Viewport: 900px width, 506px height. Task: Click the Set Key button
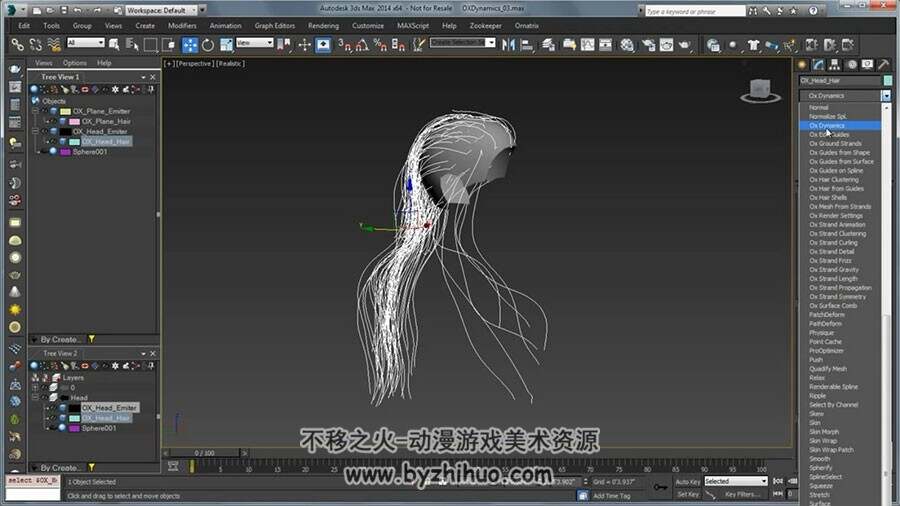pyautogui.click(x=688, y=494)
